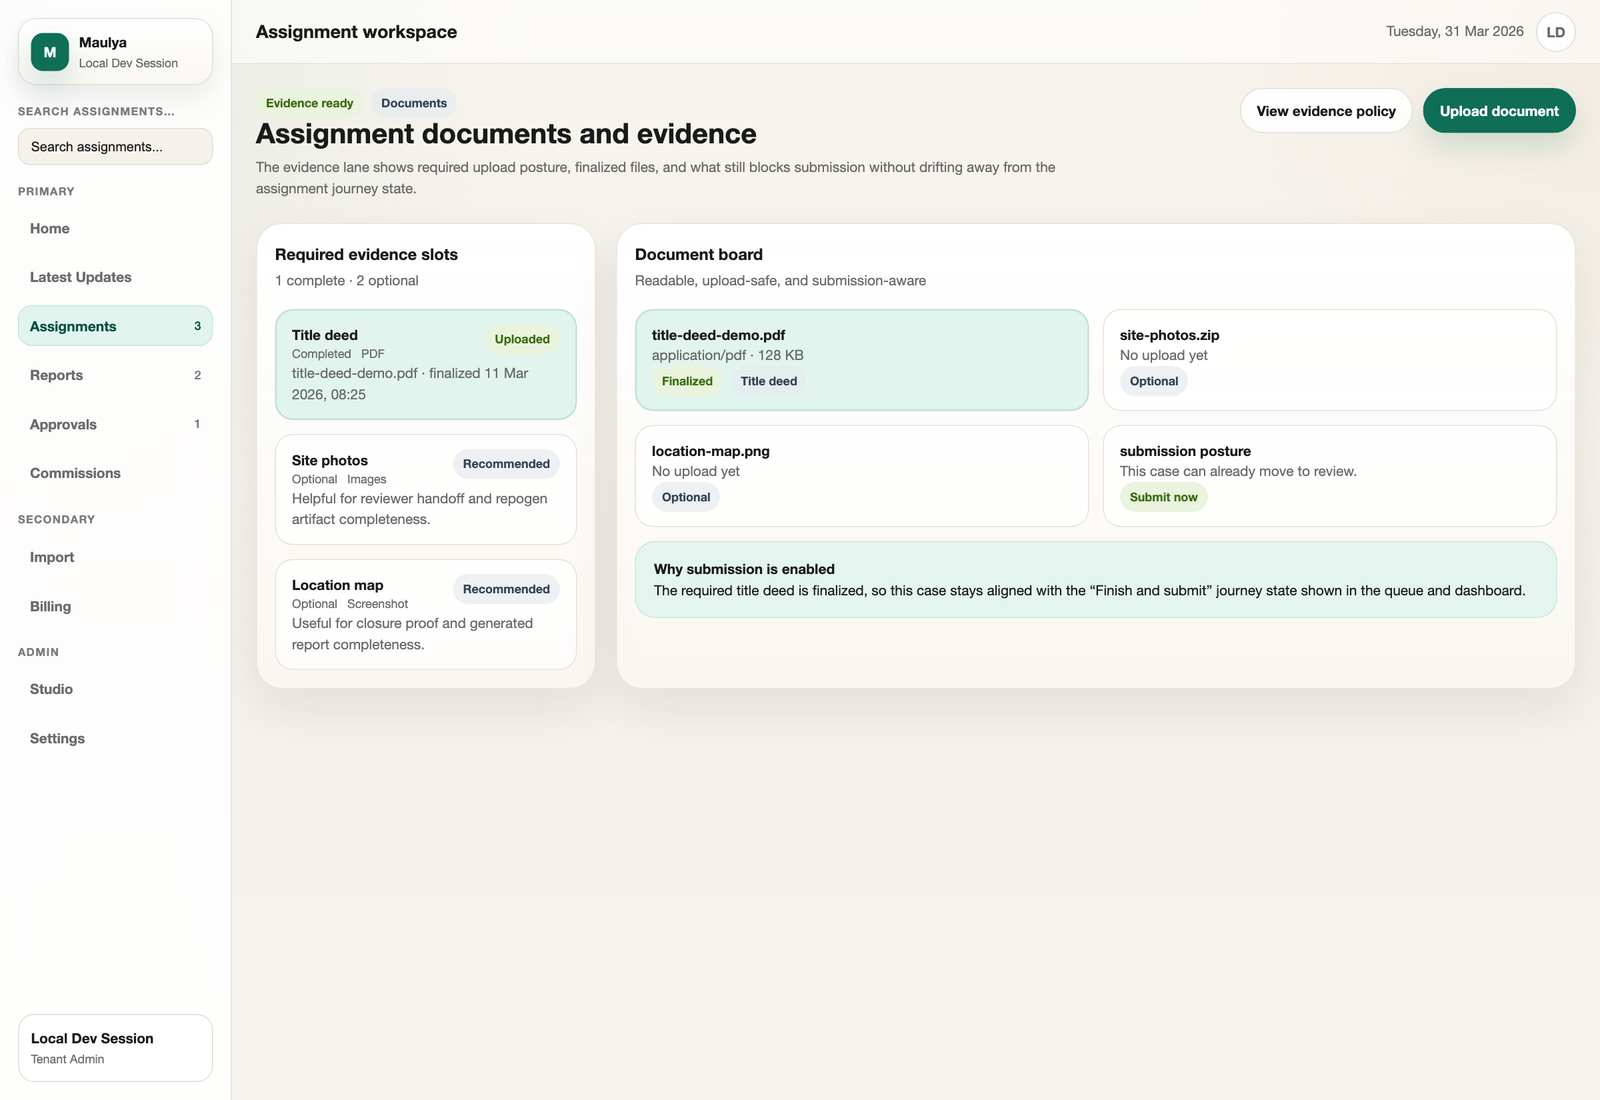Open the Studio admin page
The width and height of the screenshot is (1600, 1100).
click(50, 689)
